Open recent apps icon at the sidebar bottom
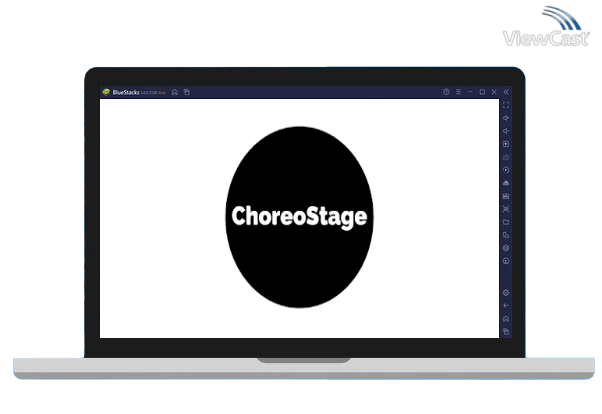Image resolution: width=602 pixels, height=414 pixels. pos(506,331)
